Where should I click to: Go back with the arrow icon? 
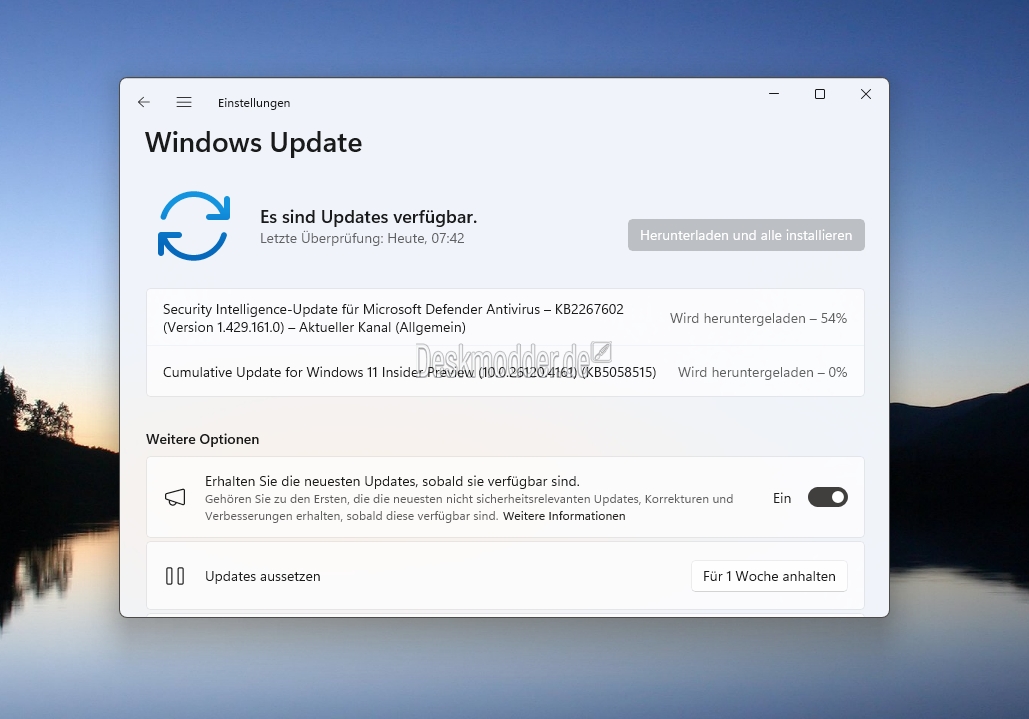[x=144, y=102]
